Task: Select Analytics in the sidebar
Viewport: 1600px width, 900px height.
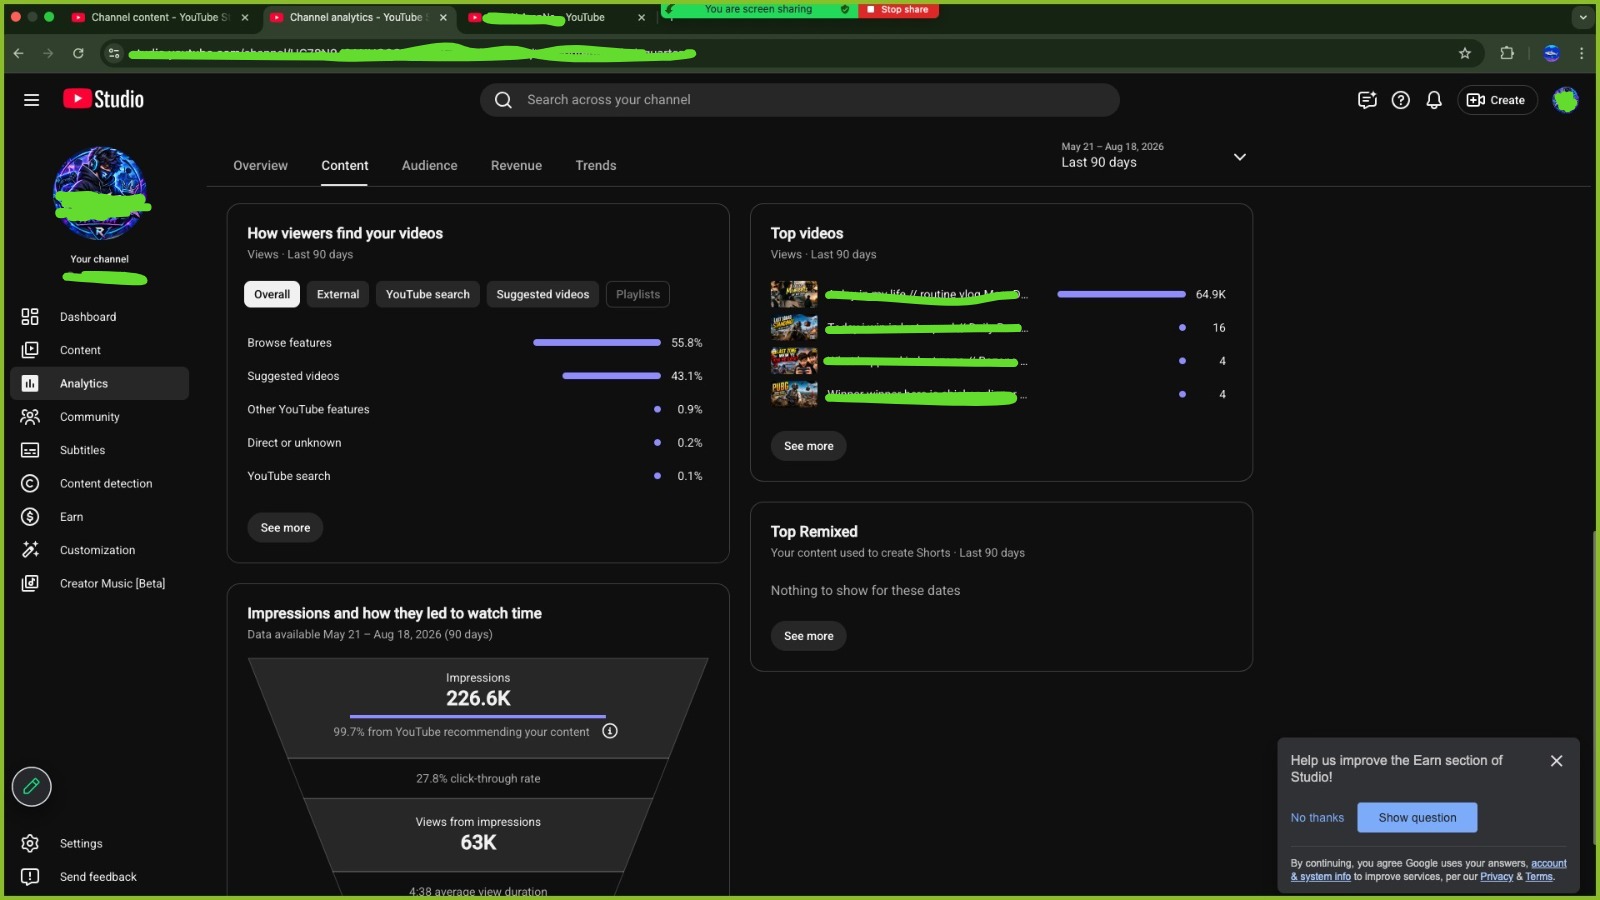Action: (x=99, y=383)
